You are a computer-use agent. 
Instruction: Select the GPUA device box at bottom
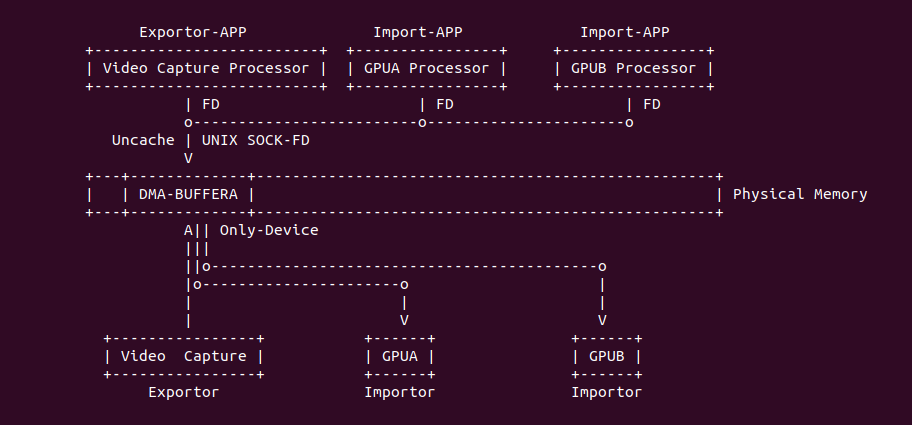399,356
